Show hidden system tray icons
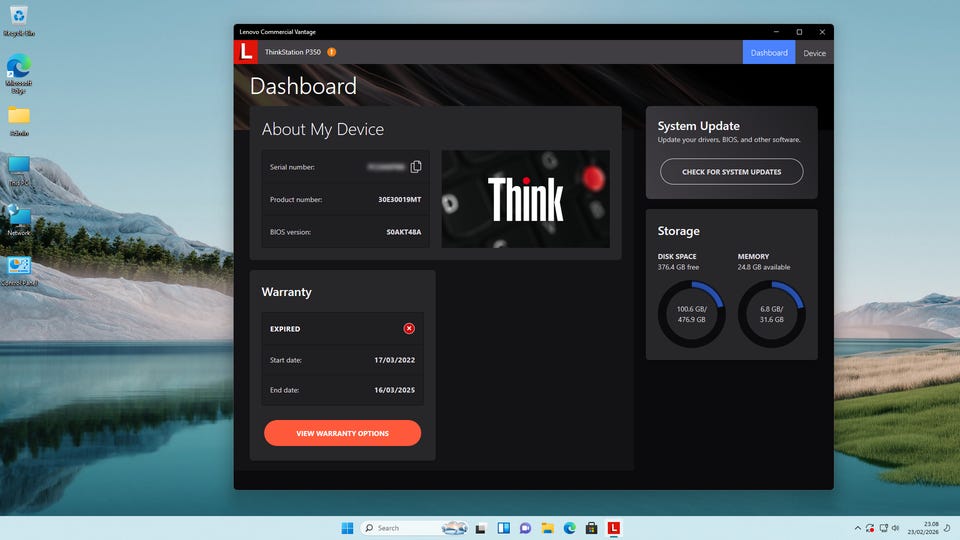This screenshot has width=960, height=540. pyautogui.click(x=857, y=528)
